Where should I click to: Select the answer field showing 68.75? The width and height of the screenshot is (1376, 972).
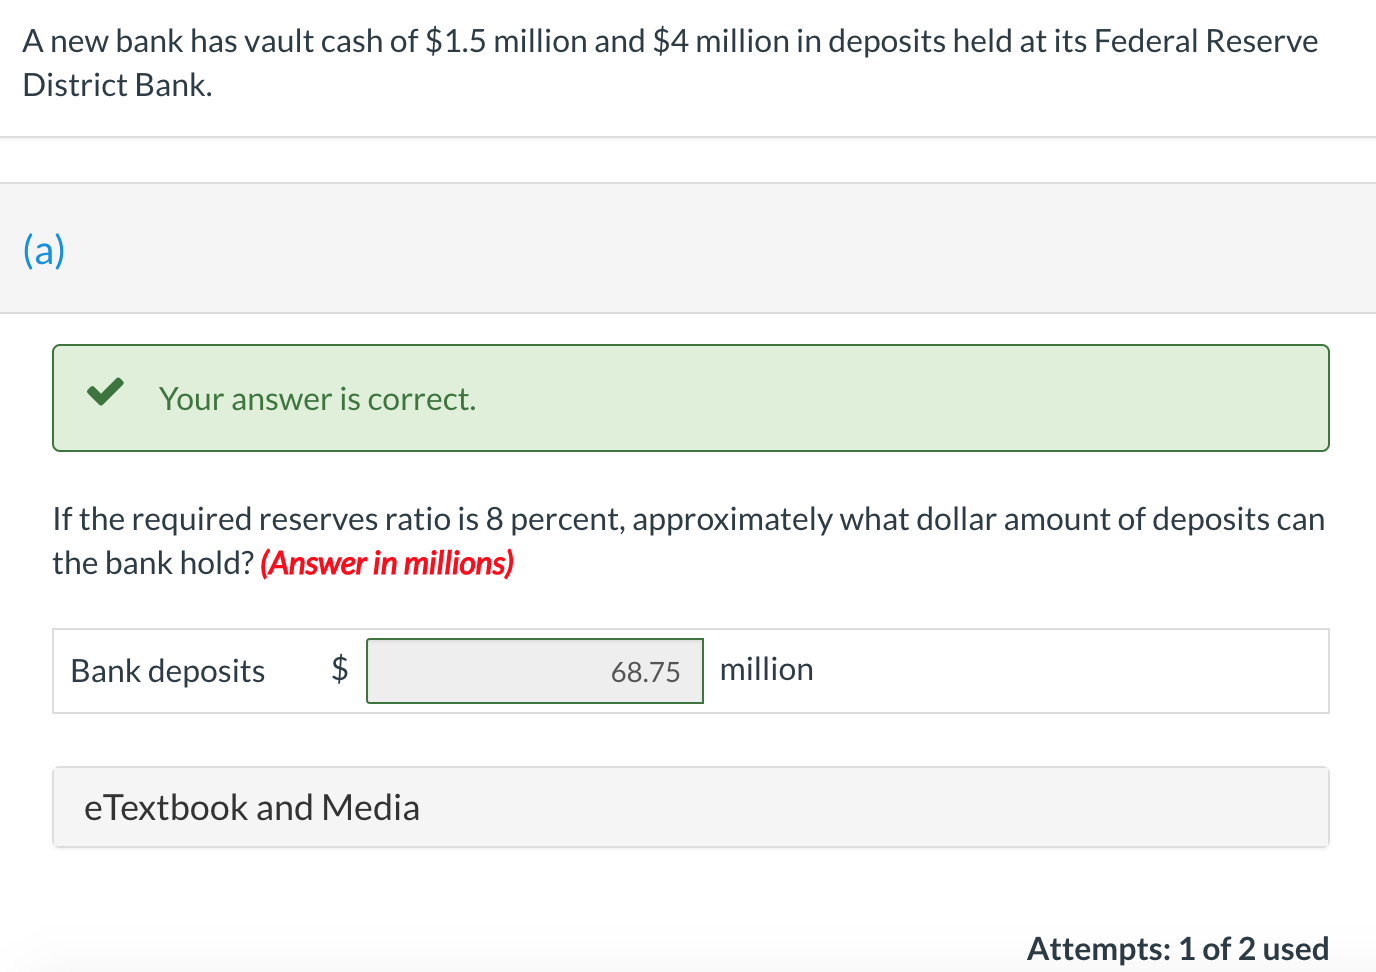535,671
